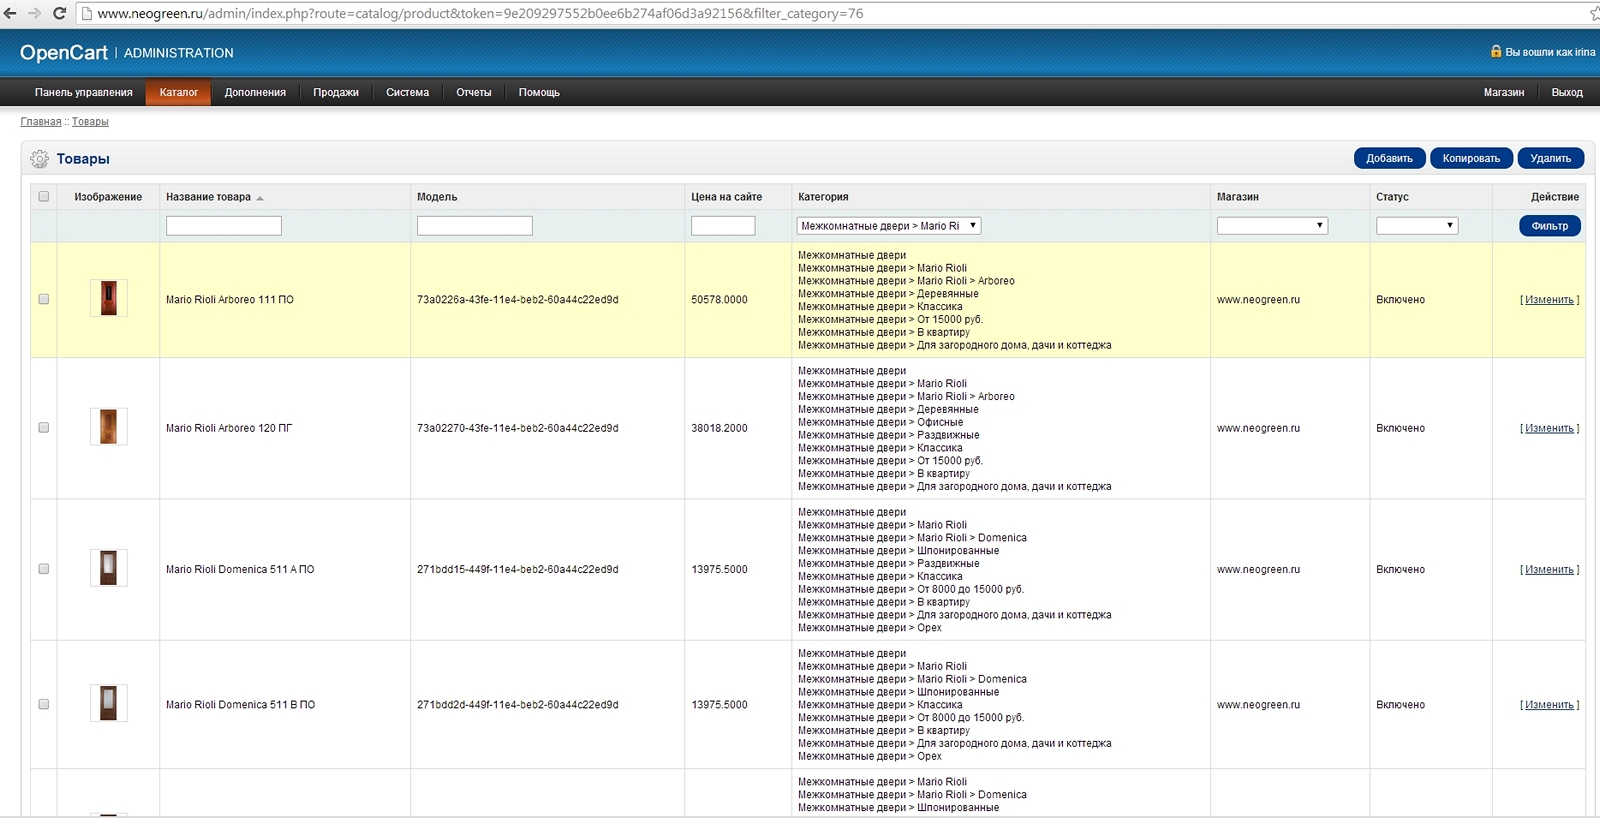Click product name Mario Rioli Arboreo 111 ПО
1600x818 pixels.
pos(230,300)
